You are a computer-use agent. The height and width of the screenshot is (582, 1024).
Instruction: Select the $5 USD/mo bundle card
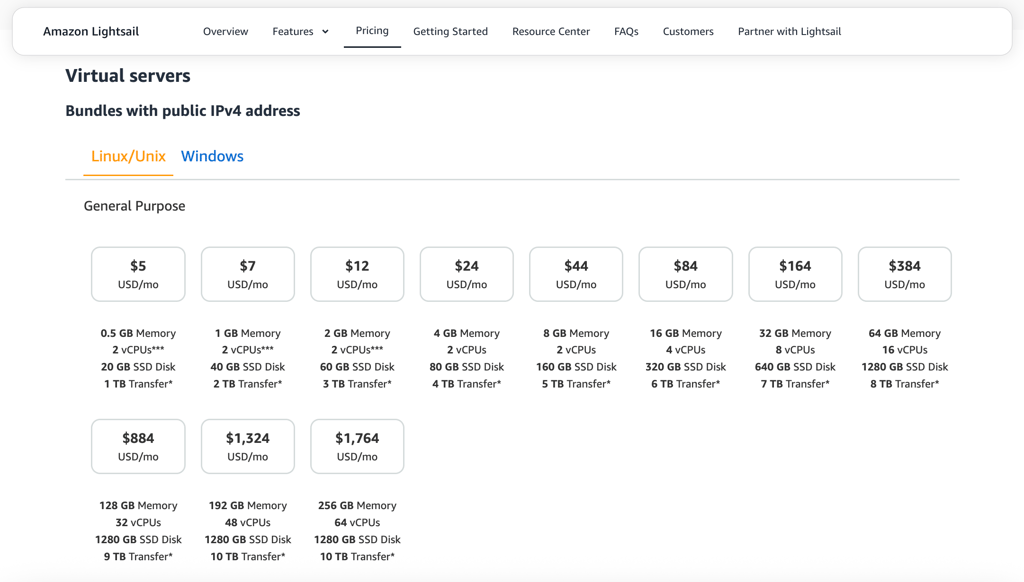click(x=138, y=274)
